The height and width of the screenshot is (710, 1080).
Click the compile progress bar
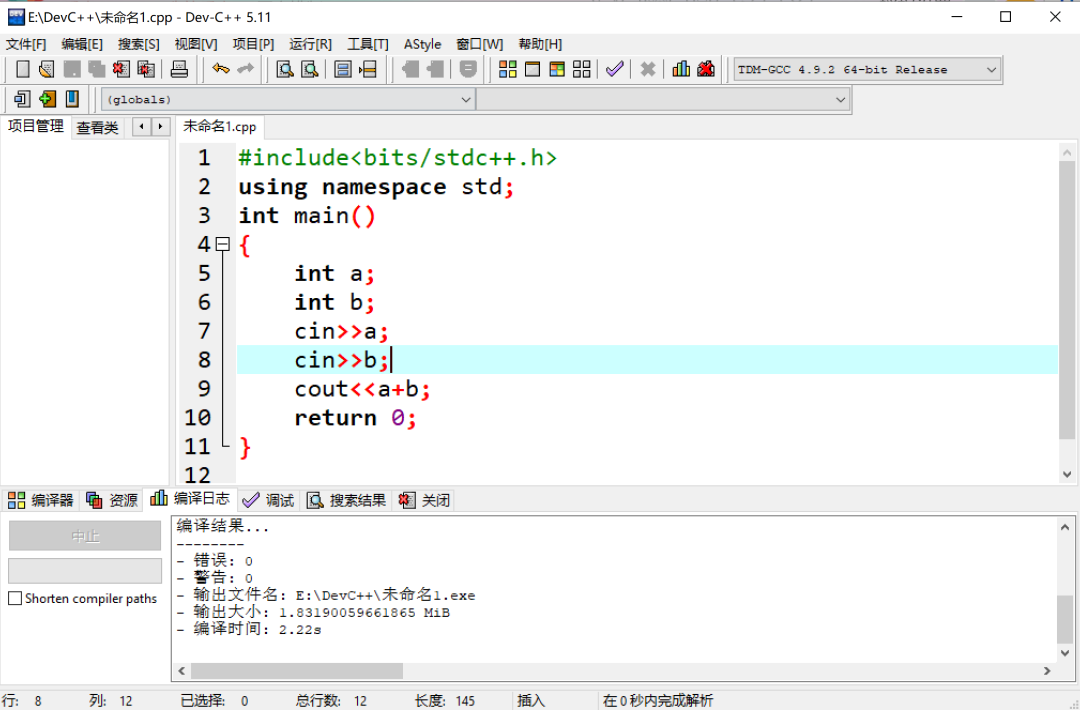pyautogui.click(x=85, y=571)
